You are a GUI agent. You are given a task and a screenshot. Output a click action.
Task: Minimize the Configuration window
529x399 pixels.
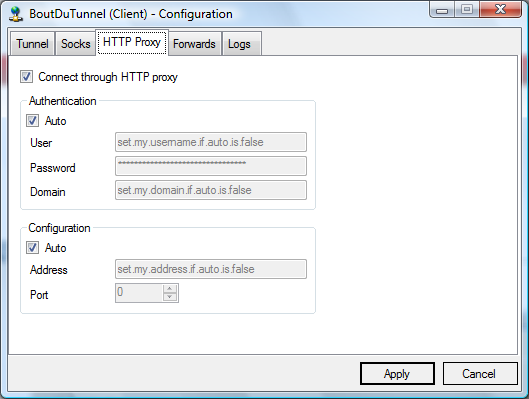pyautogui.click(x=442, y=9)
